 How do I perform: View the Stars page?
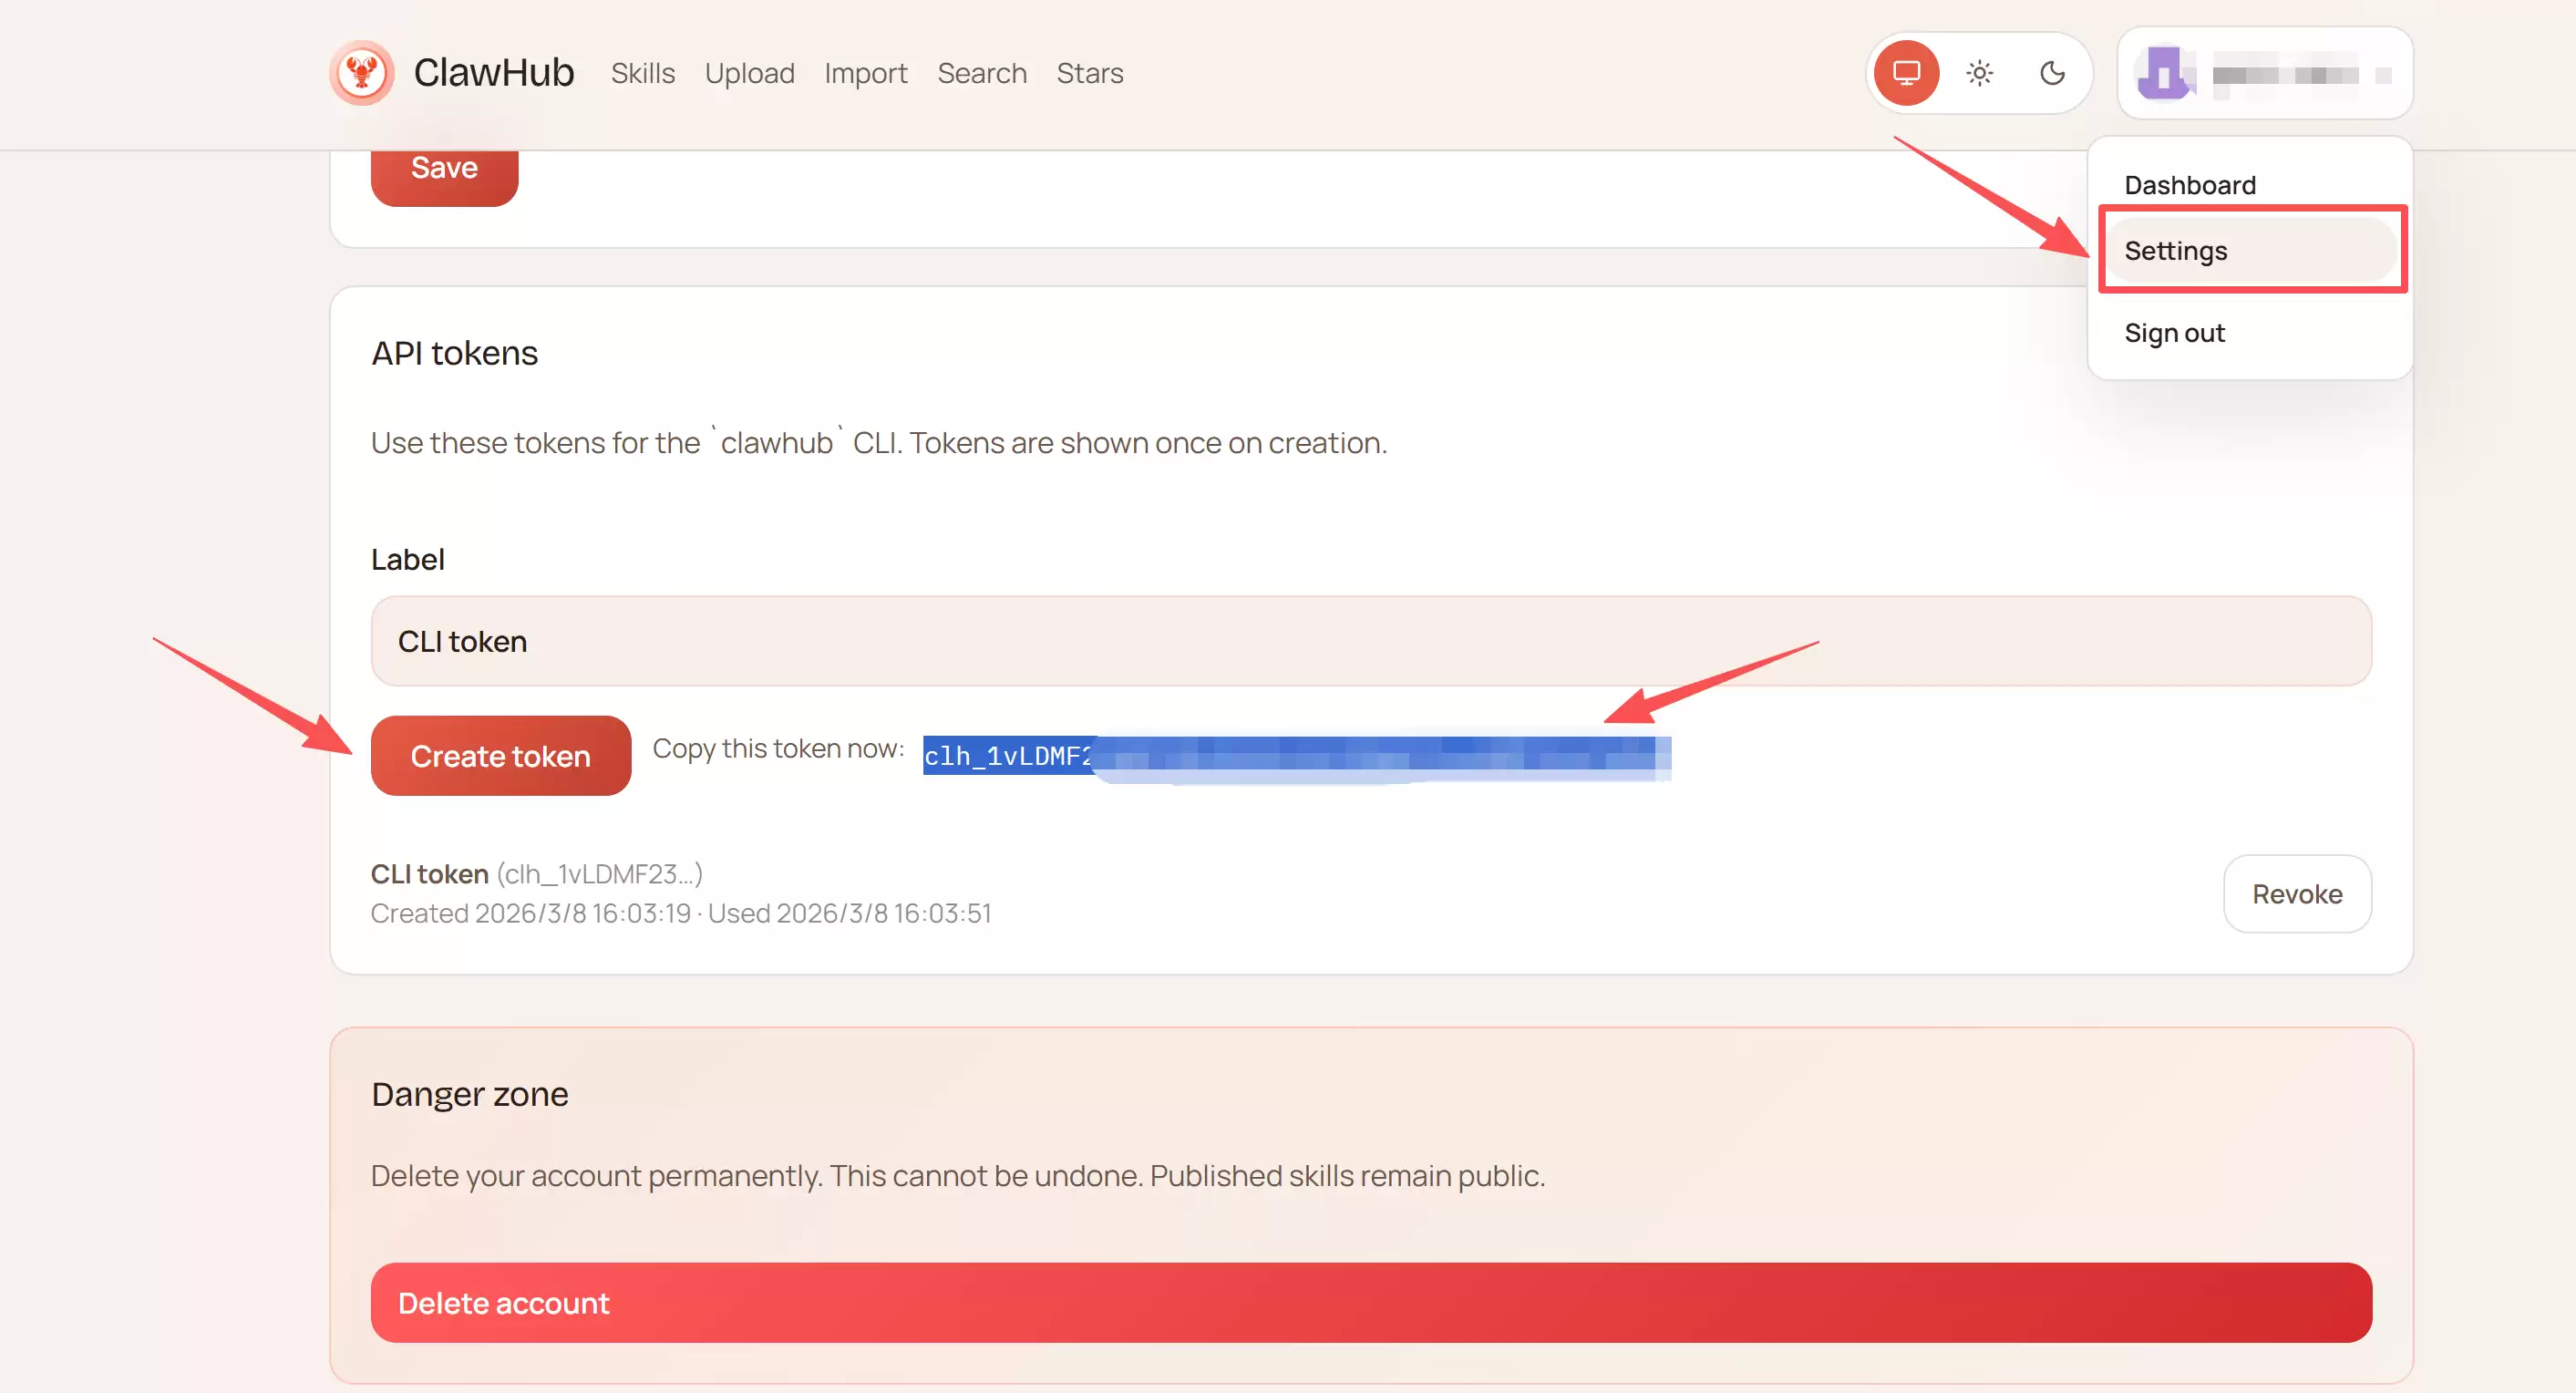[1090, 73]
